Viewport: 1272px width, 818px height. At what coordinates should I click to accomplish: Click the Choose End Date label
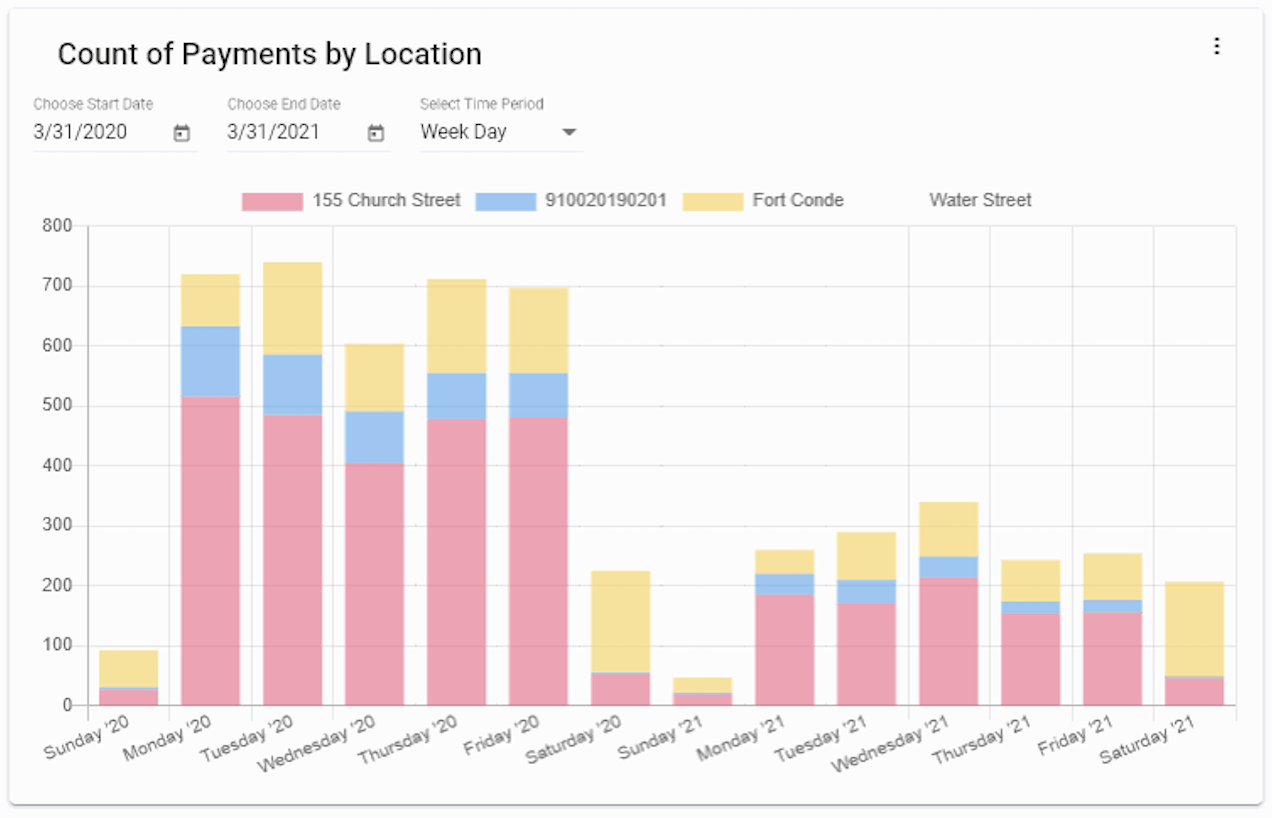click(283, 103)
